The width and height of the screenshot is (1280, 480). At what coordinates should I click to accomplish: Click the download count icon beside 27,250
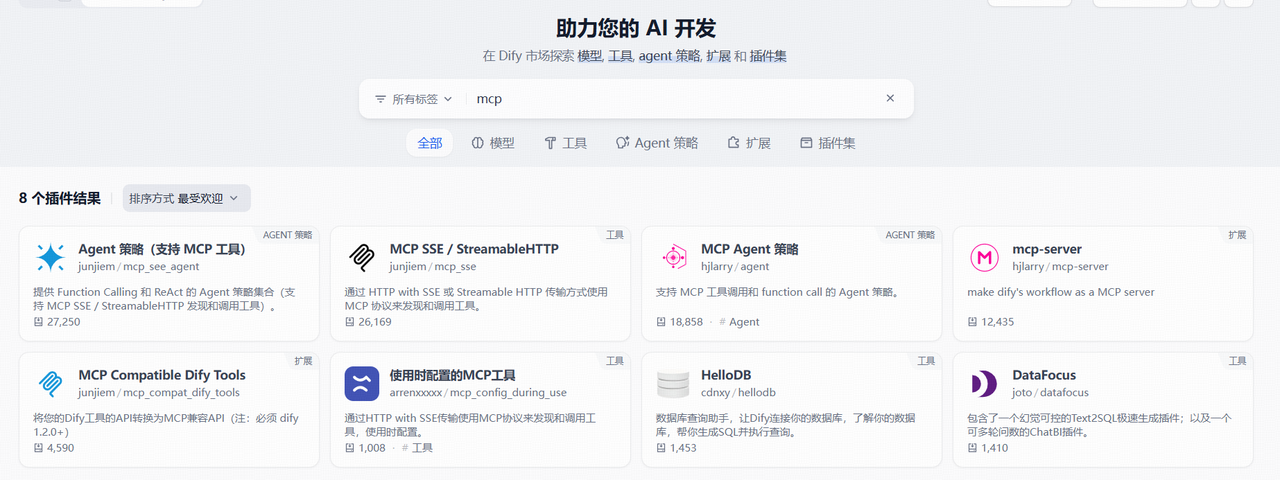39,322
